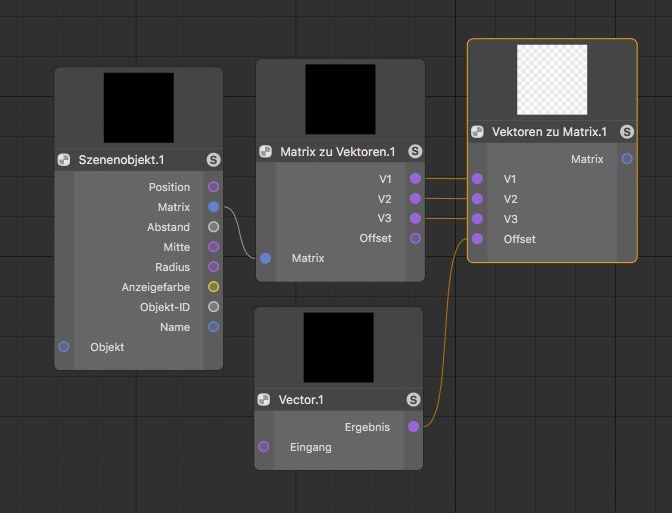Viewport: 672px width, 513px height.
Task: Toggle solo S on Vektoren zu Matrix.1
Action: (x=627, y=132)
